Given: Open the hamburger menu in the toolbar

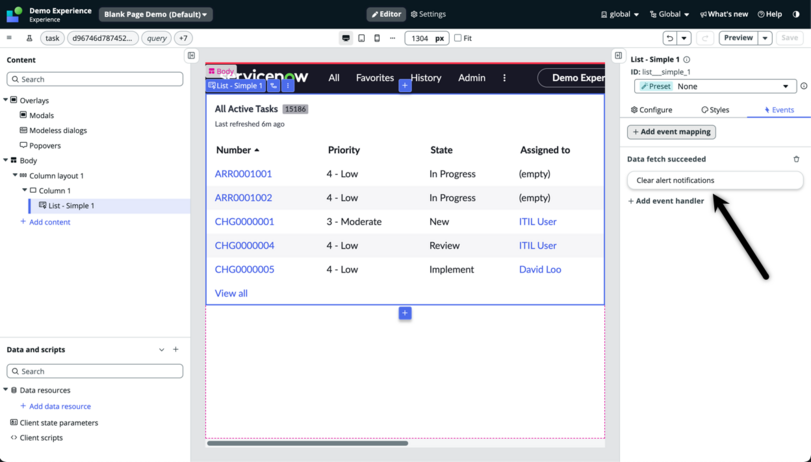Looking at the screenshot, I should pos(9,38).
